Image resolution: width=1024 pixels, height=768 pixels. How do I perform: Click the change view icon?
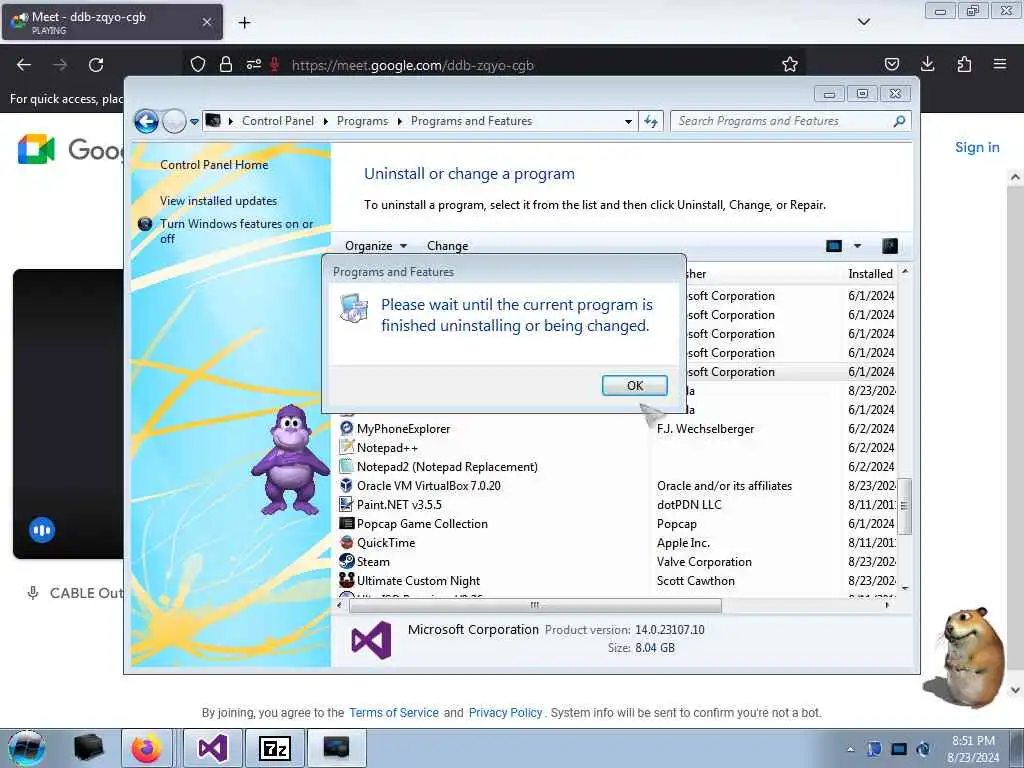(x=834, y=246)
